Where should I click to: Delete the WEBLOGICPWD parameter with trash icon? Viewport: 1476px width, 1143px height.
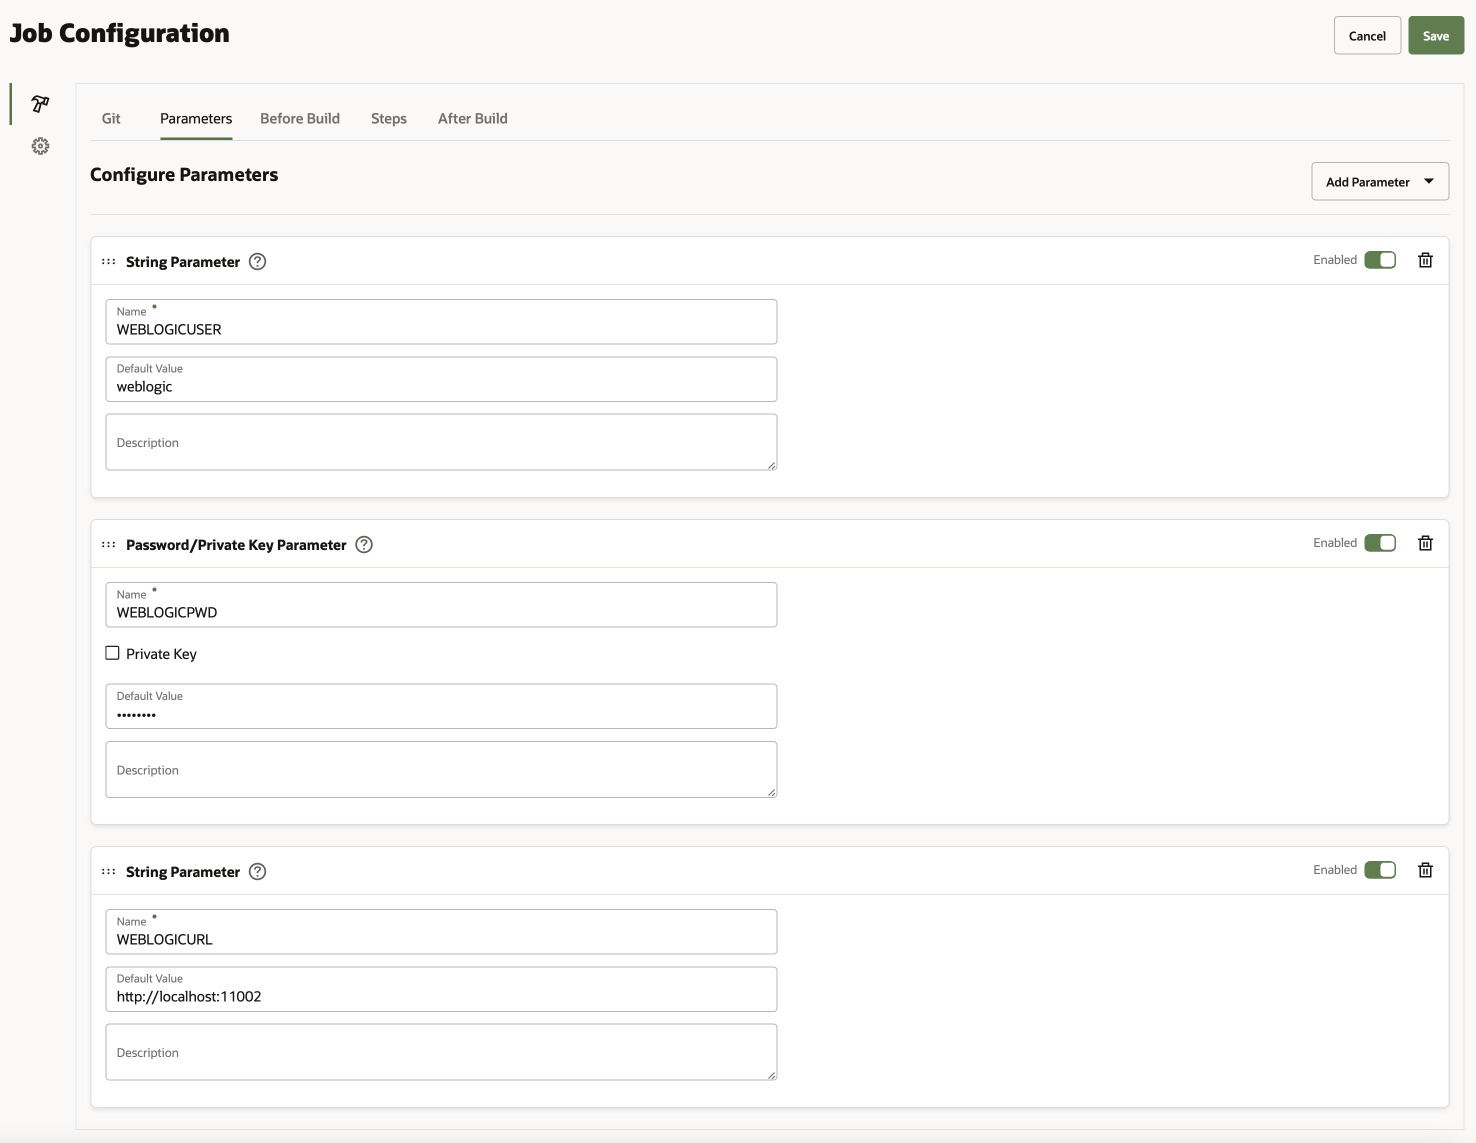click(x=1426, y=543)
